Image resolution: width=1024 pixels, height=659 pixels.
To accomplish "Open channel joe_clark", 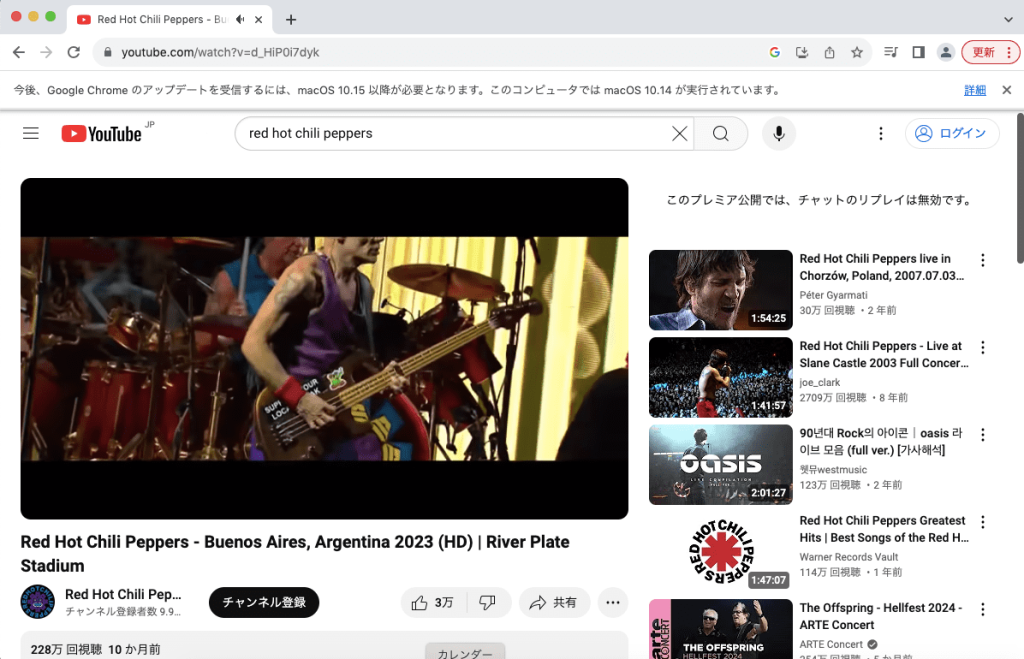I will (820, 382).
